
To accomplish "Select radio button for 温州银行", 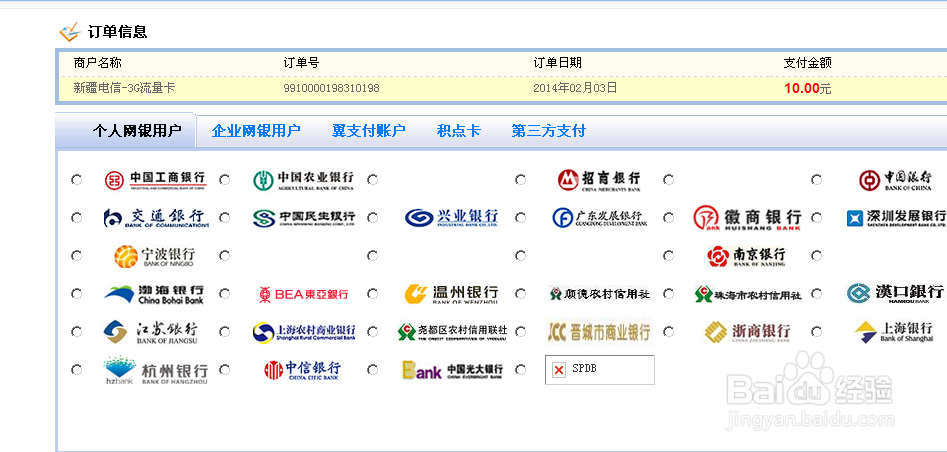I will coord(373,294).
